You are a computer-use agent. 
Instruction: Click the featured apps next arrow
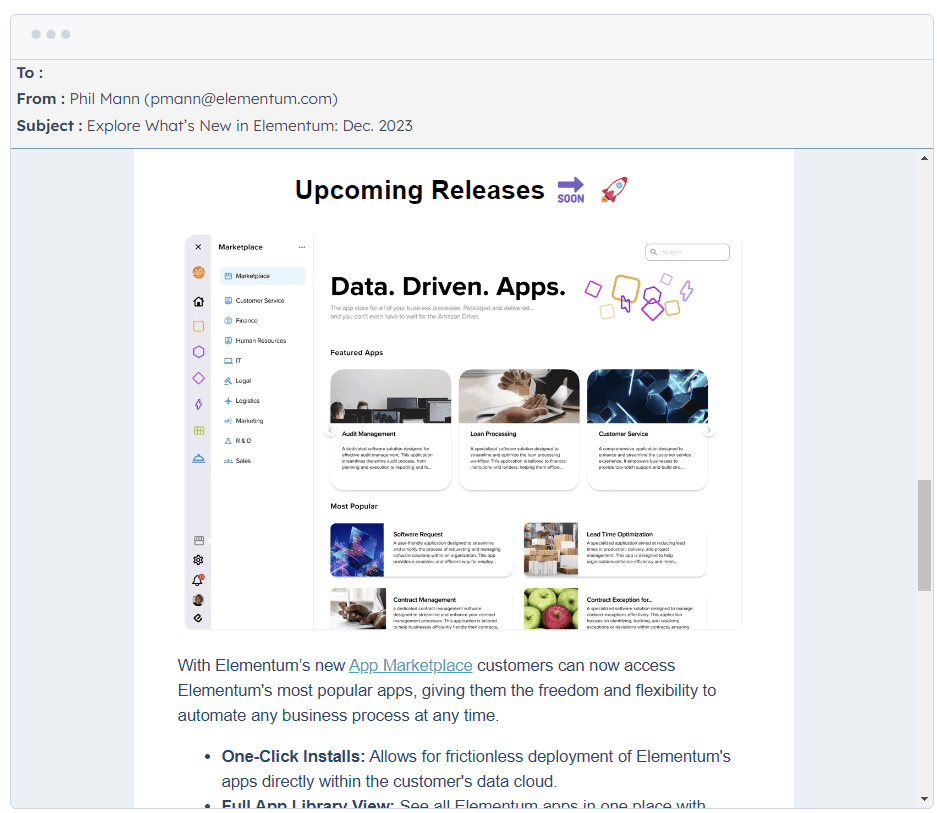(x=709, y=430)
